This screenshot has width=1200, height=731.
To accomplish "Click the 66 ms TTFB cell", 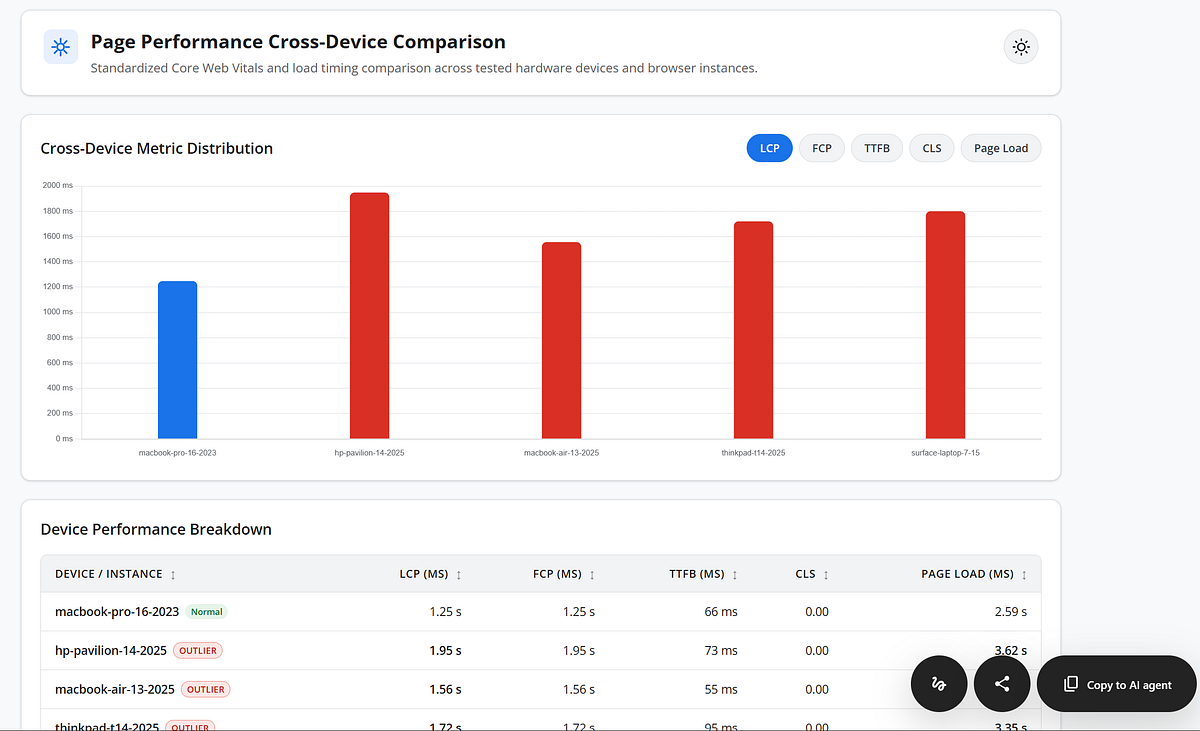I will (x=721, y=612).
